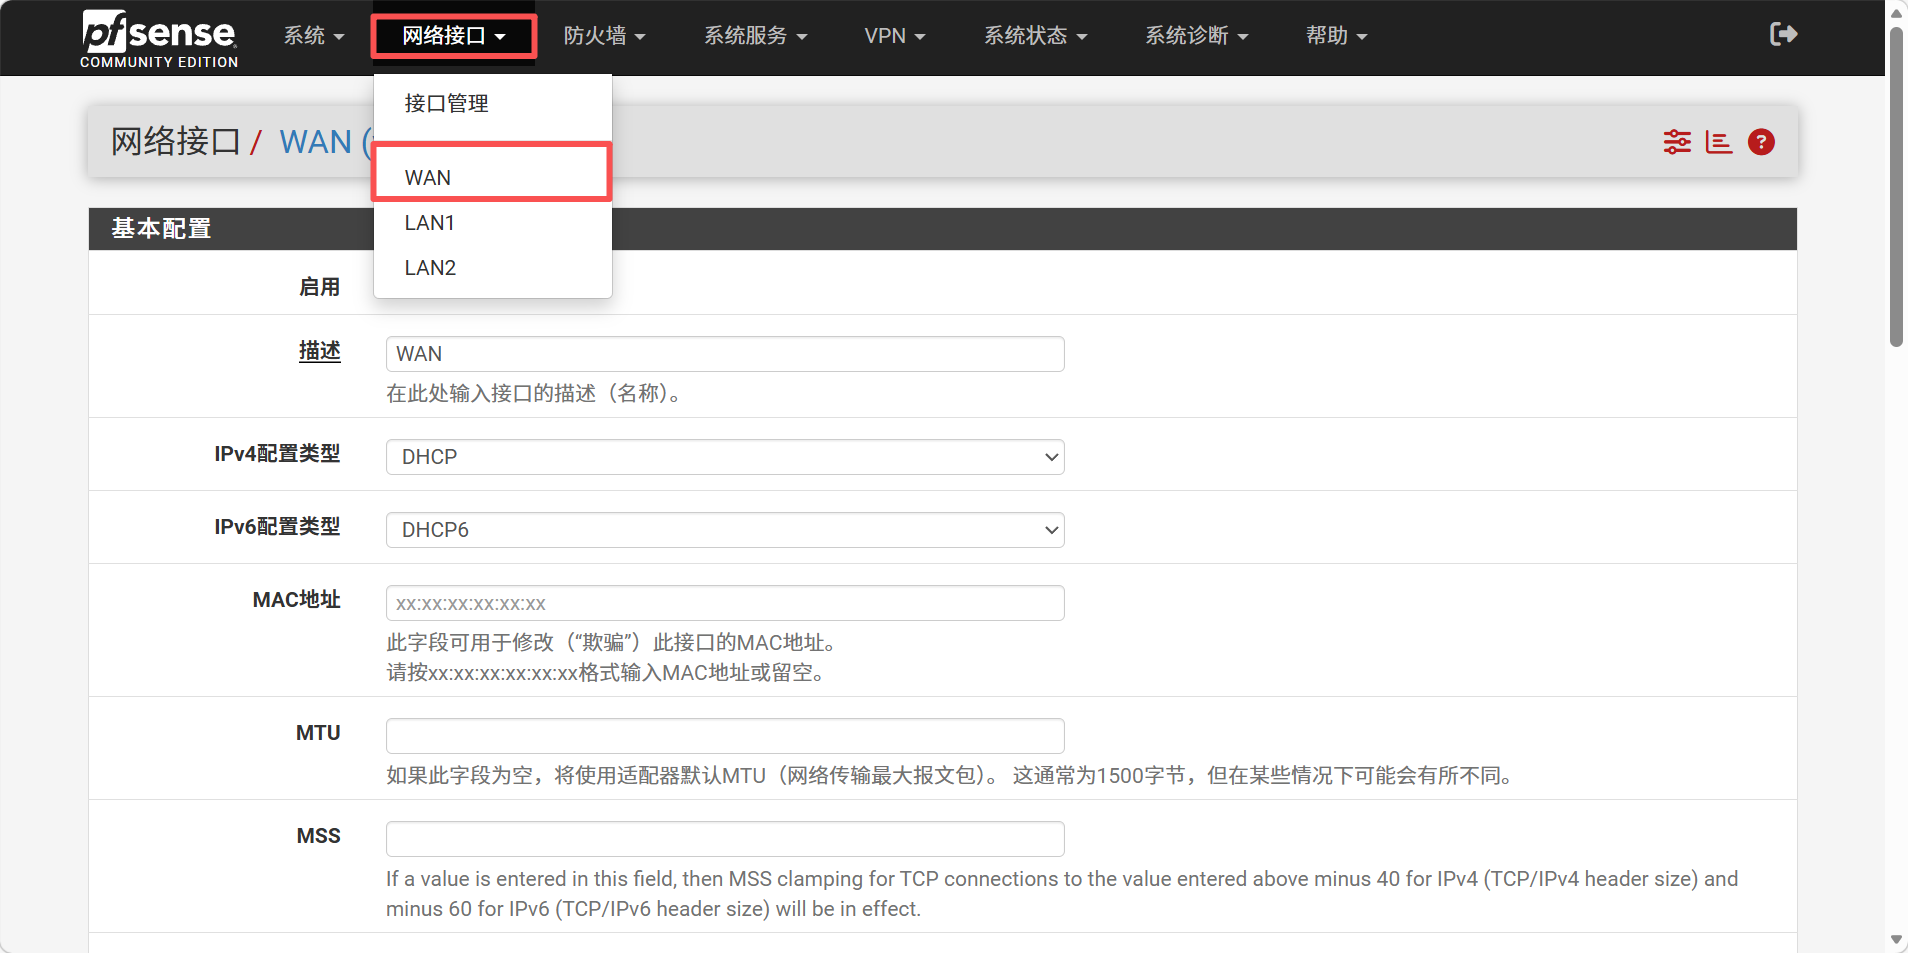1908x953 pixels.
Task: Choose LAN1 in the interfaces menu
Action: pos(429,223)
